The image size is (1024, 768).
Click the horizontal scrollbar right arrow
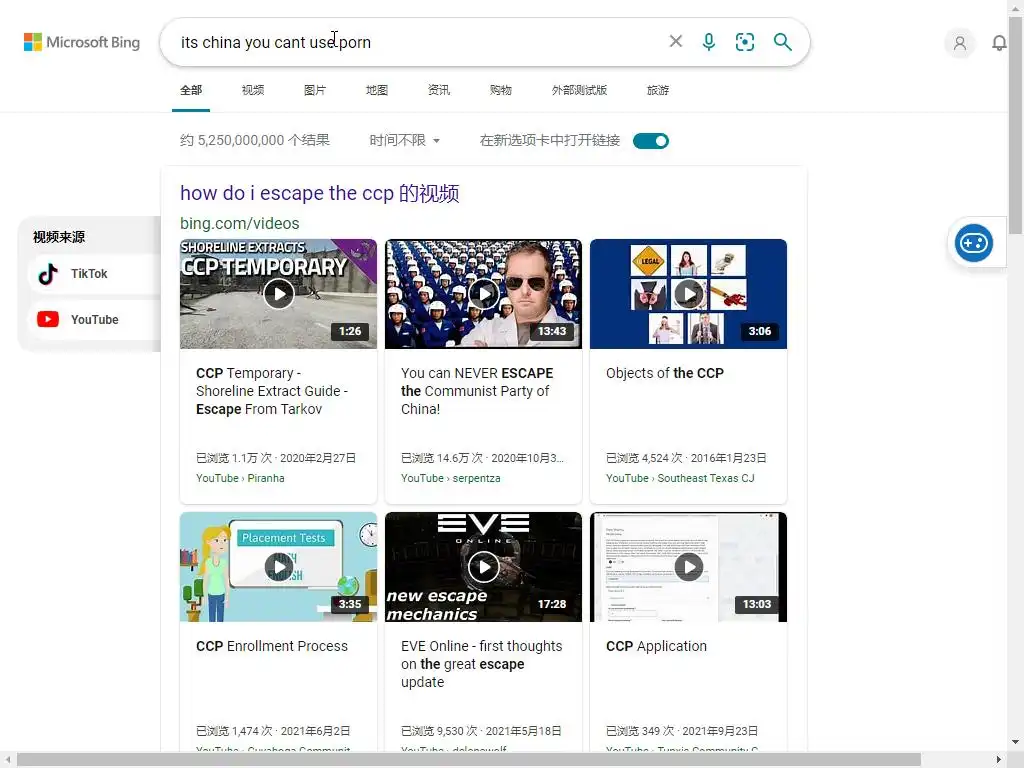[x=999, y=760]
